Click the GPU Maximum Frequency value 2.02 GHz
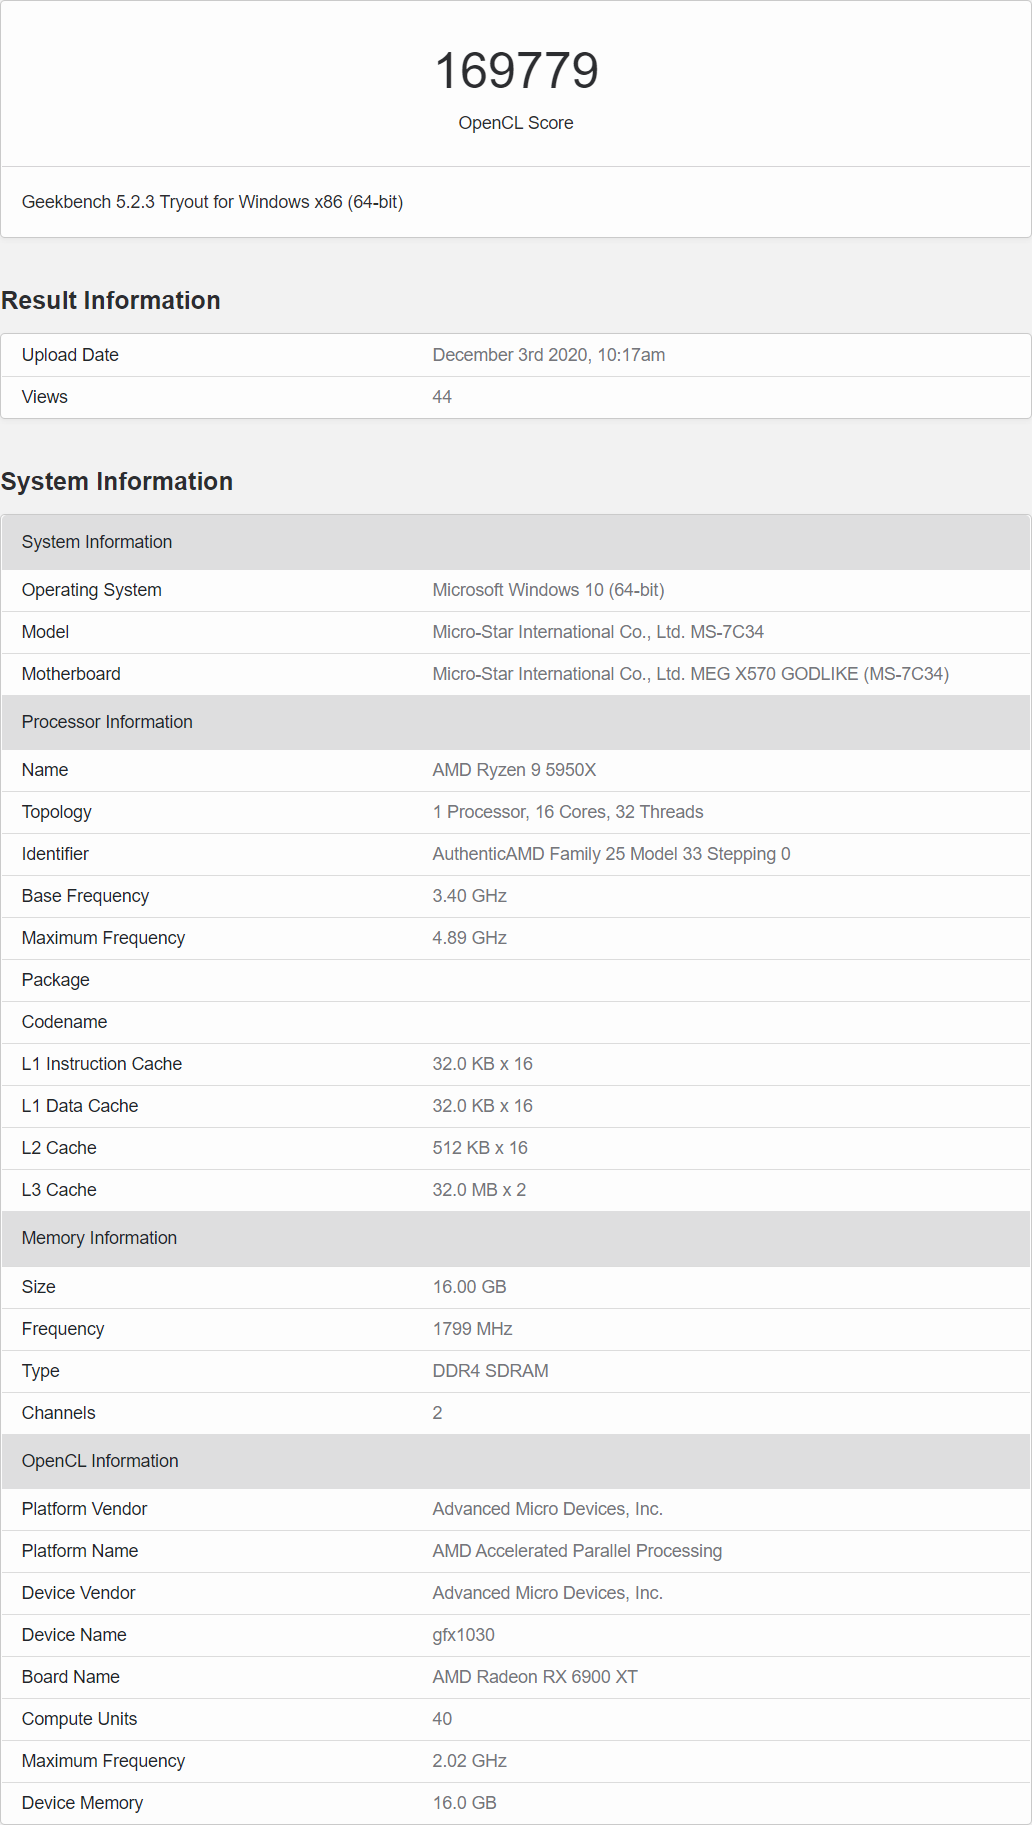The height and width of the screenshot is (1825, 1032). point(469,1761)
